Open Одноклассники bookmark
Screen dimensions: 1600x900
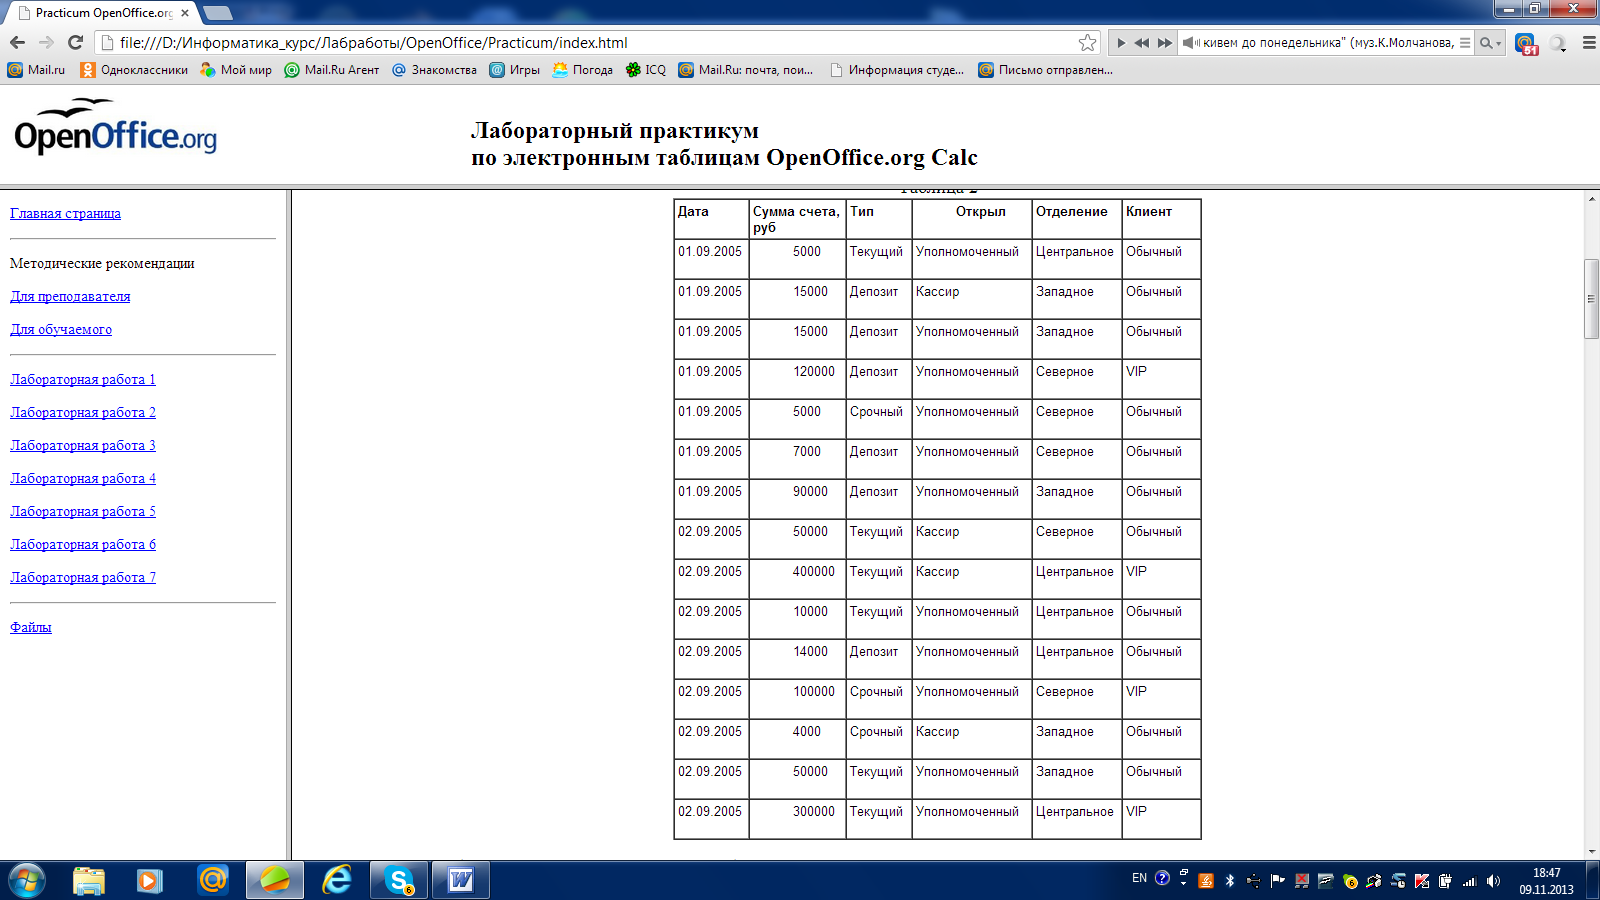tap(134, 70)
